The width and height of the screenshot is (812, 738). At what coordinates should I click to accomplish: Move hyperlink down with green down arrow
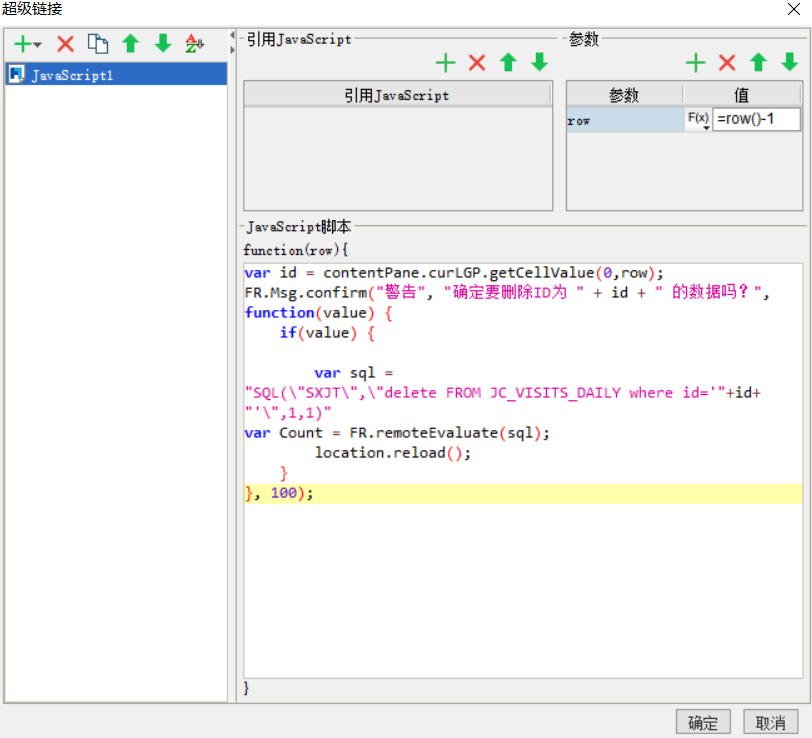coord(162,43)
